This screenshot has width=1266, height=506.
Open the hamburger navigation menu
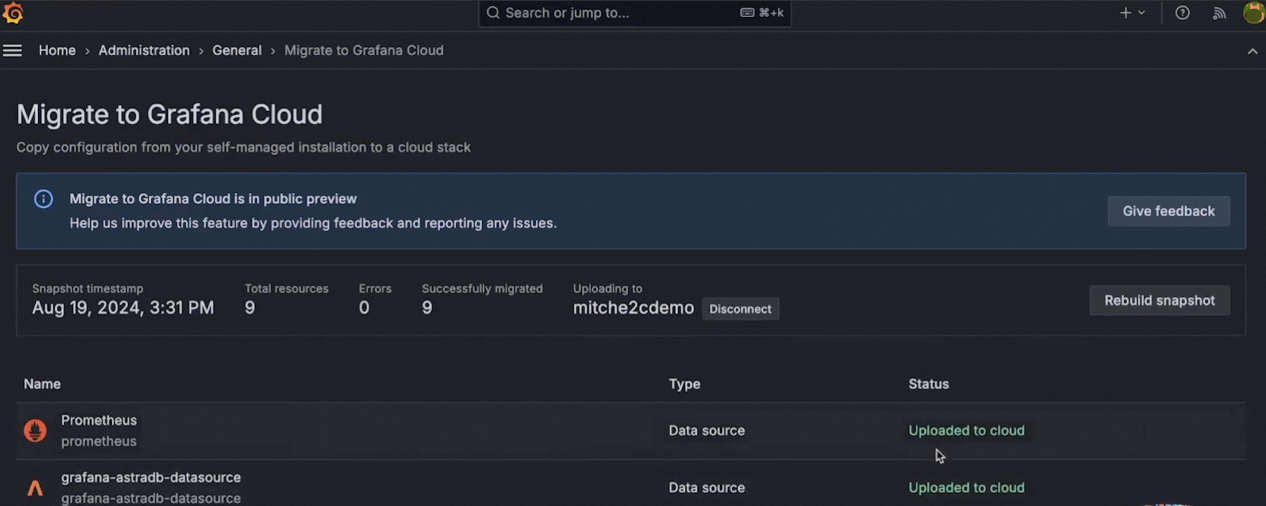[12, 51]
